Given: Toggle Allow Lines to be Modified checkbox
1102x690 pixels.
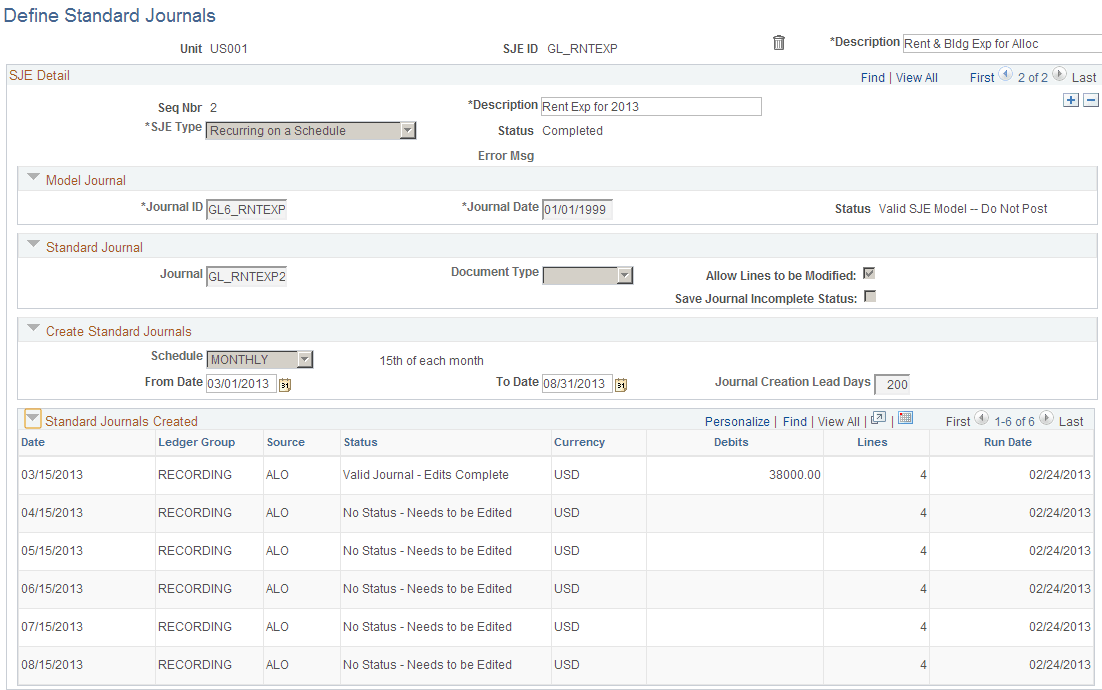Looking at the screenshot, I should [x=869, y=273].
